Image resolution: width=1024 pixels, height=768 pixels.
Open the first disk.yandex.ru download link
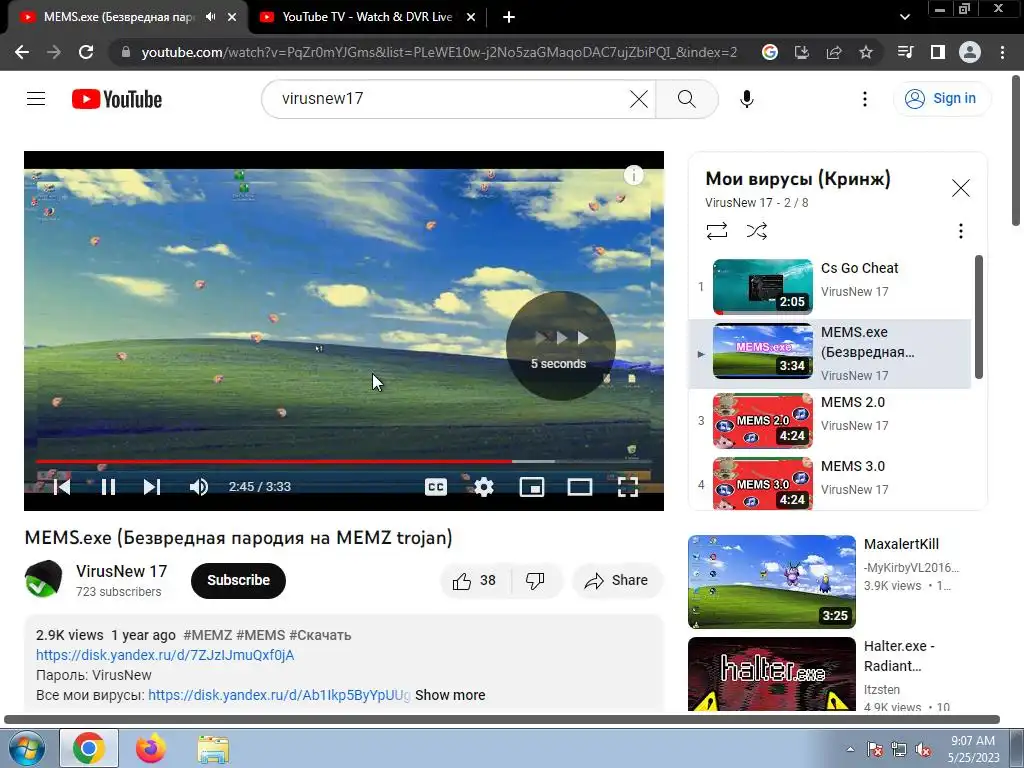coord(165,655)
